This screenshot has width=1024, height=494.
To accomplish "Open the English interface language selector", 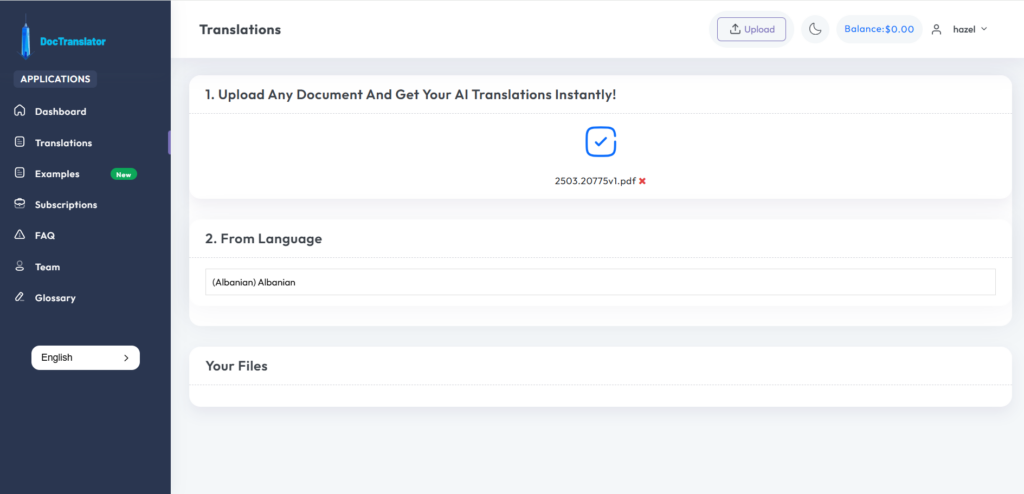I will (x=86, y=357).
